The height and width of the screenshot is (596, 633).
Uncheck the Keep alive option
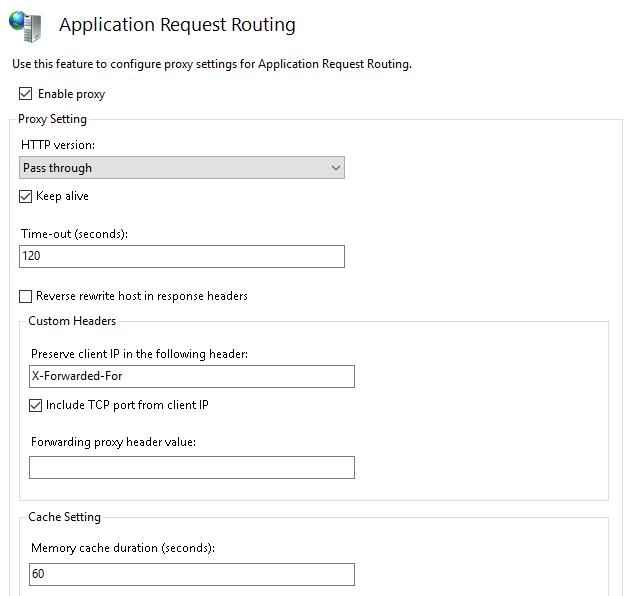25,196
